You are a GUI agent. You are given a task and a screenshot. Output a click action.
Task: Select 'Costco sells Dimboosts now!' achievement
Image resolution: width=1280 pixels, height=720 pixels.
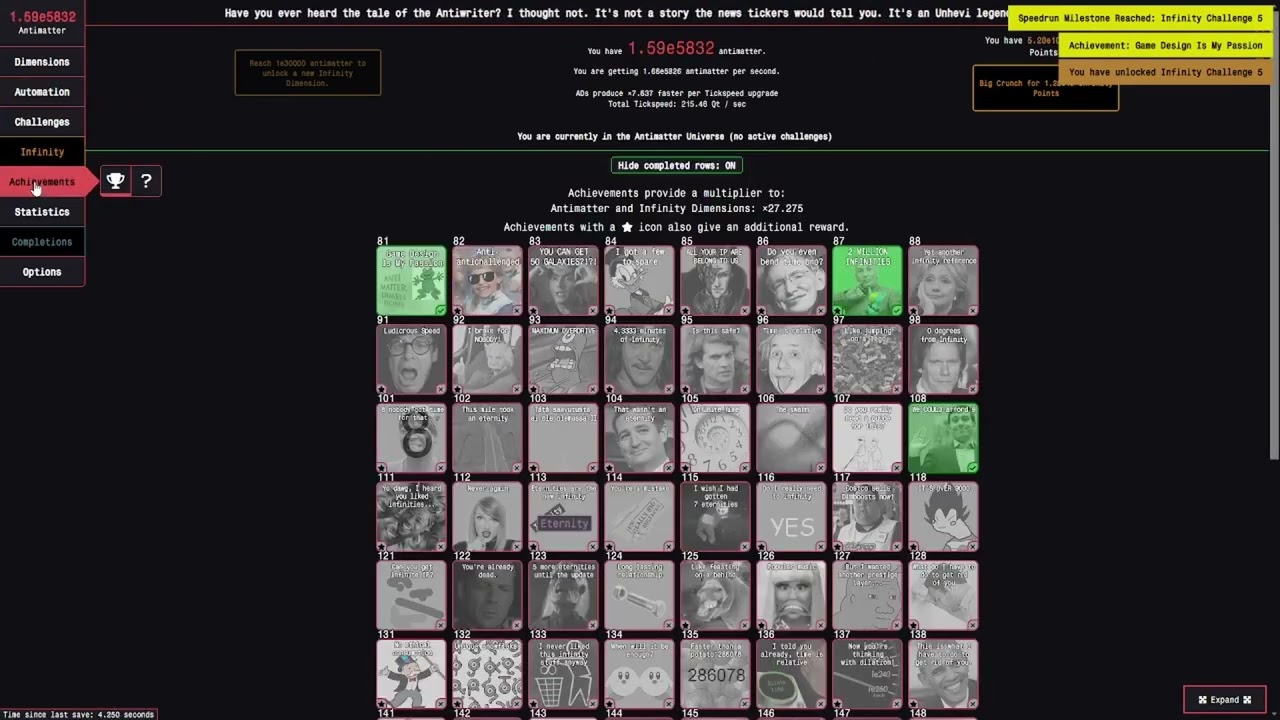click(867, 518)
